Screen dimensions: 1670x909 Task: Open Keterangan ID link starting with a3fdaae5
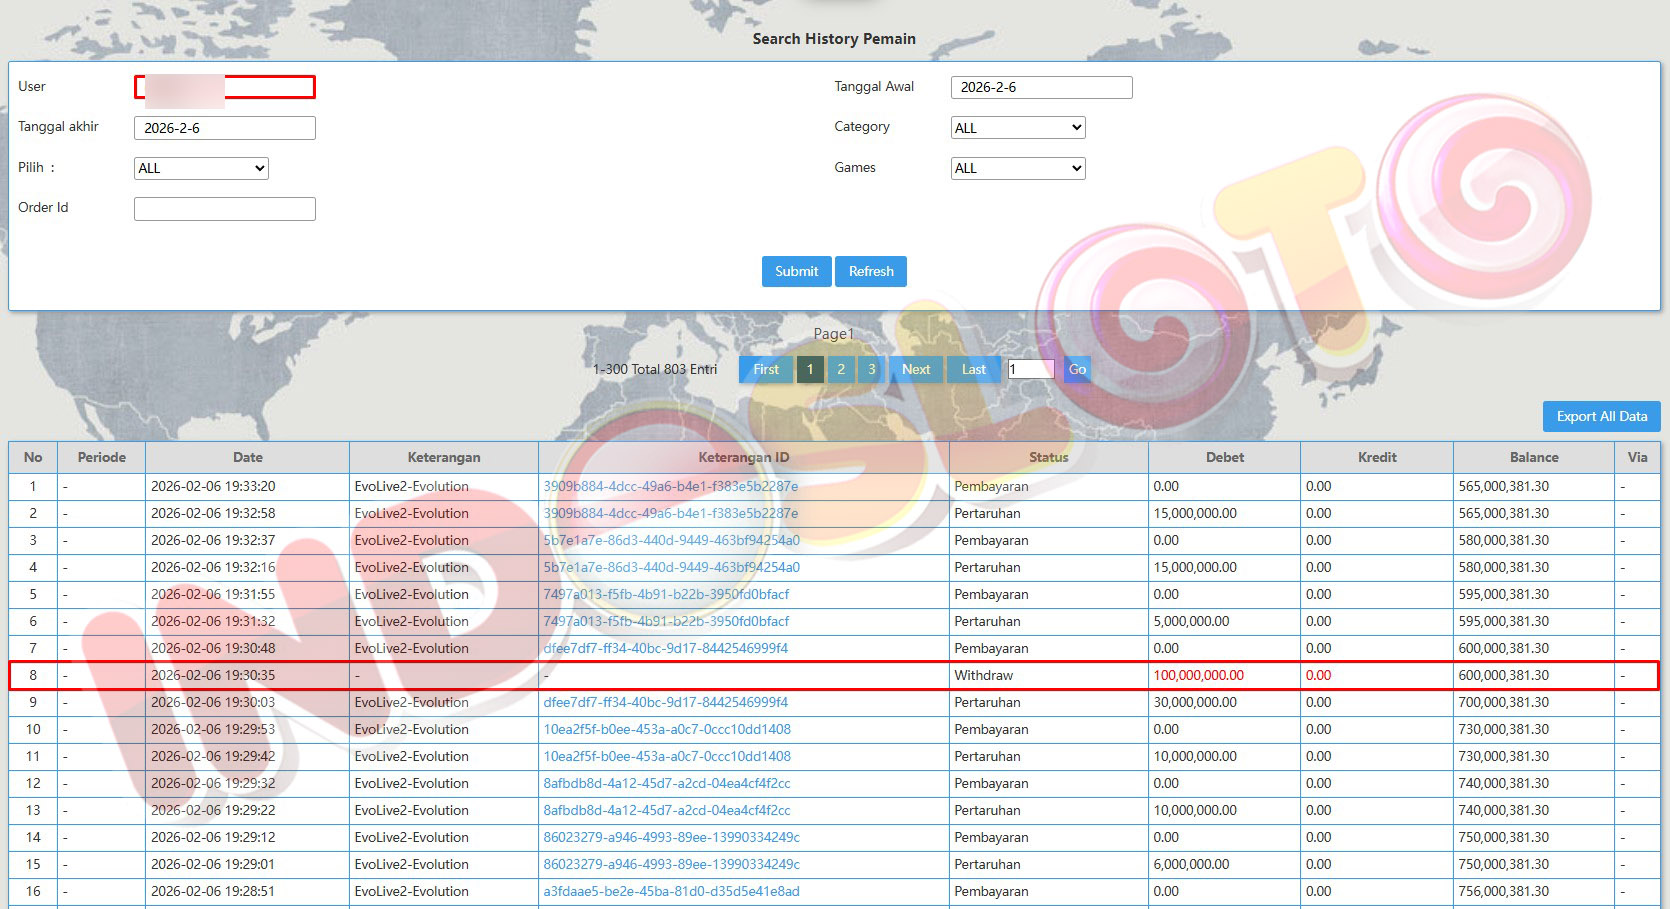[x=671, y=892]
